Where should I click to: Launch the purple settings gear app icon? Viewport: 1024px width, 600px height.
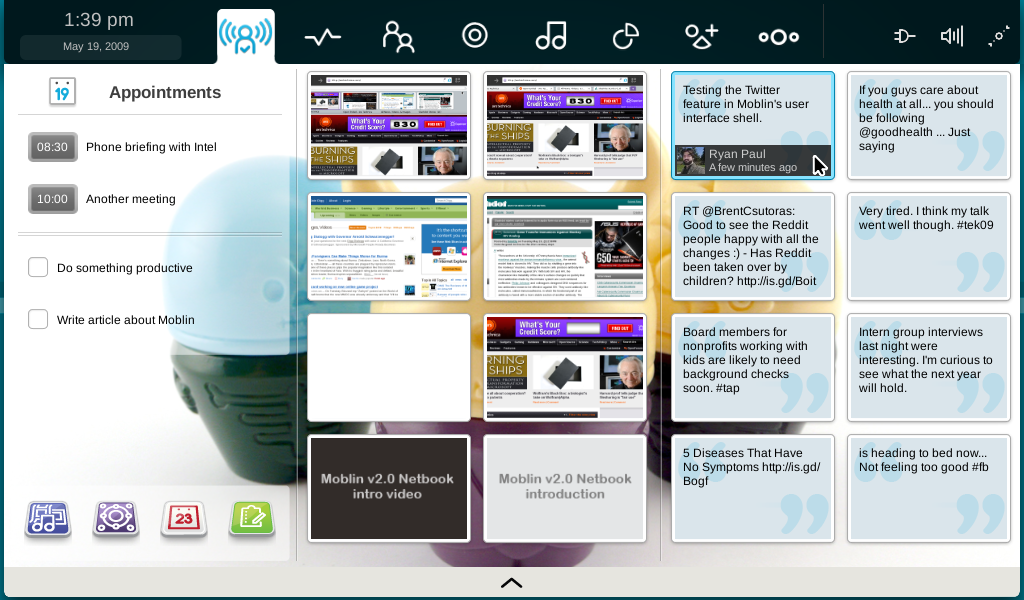click(116, 520)
